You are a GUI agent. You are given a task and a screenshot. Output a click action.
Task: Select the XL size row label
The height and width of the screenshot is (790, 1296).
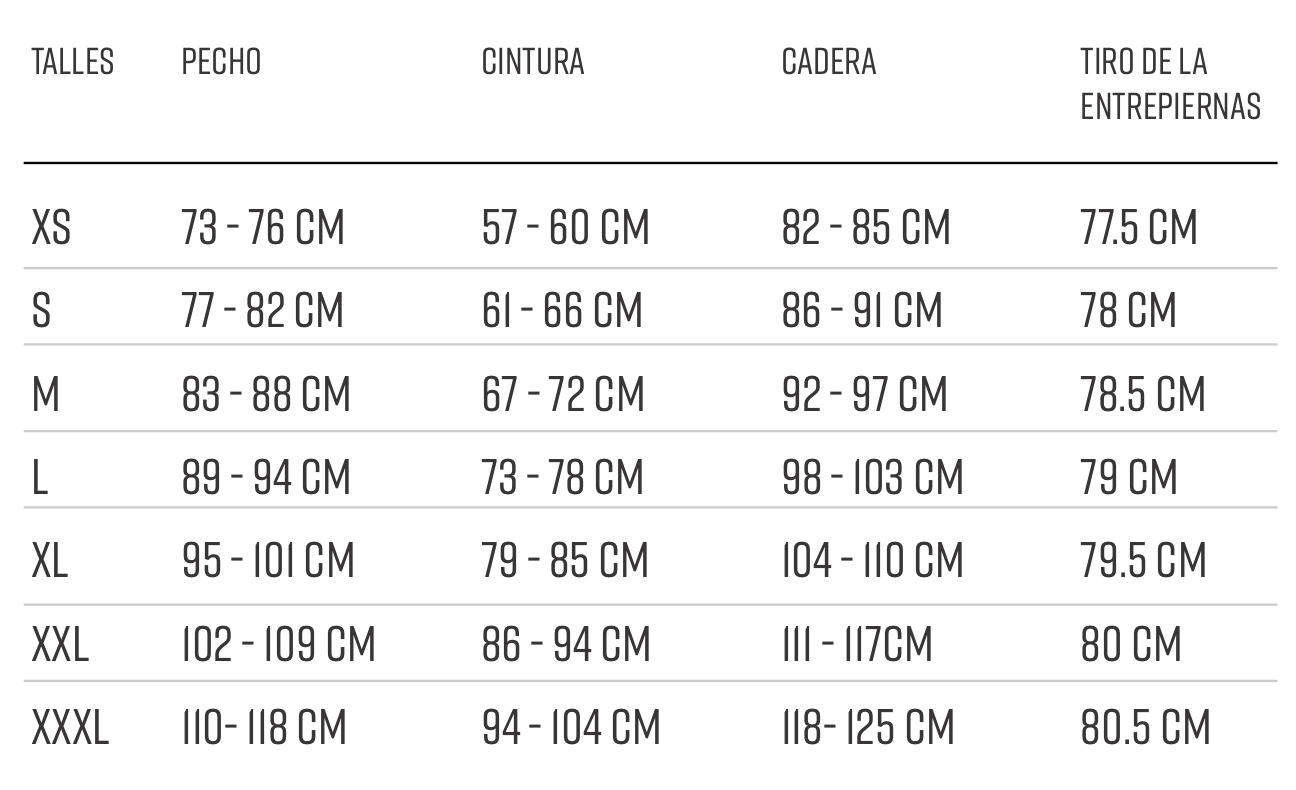[50, 560]
